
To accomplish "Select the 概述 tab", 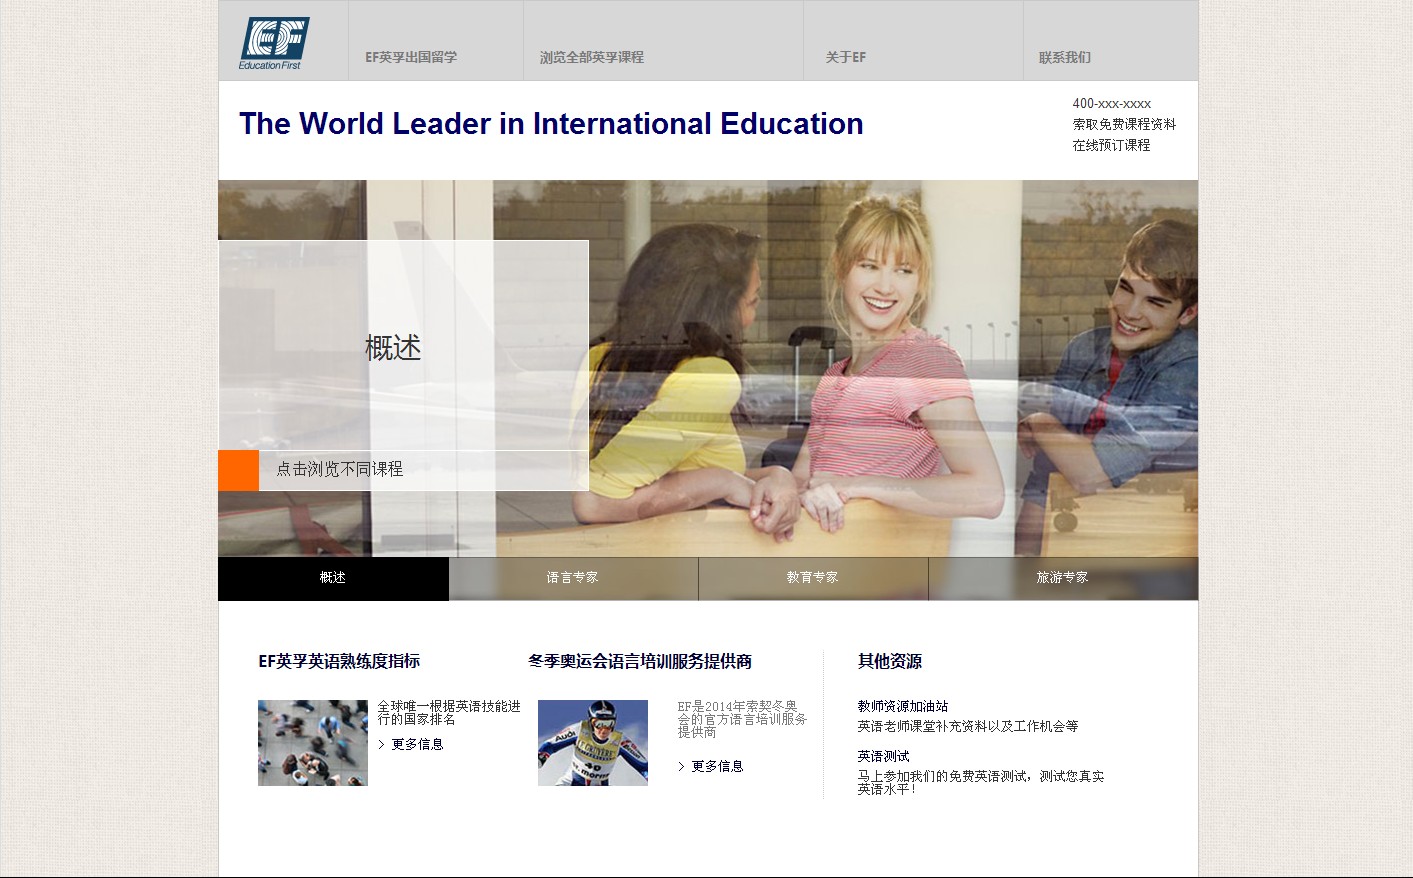I will point(333,578).
